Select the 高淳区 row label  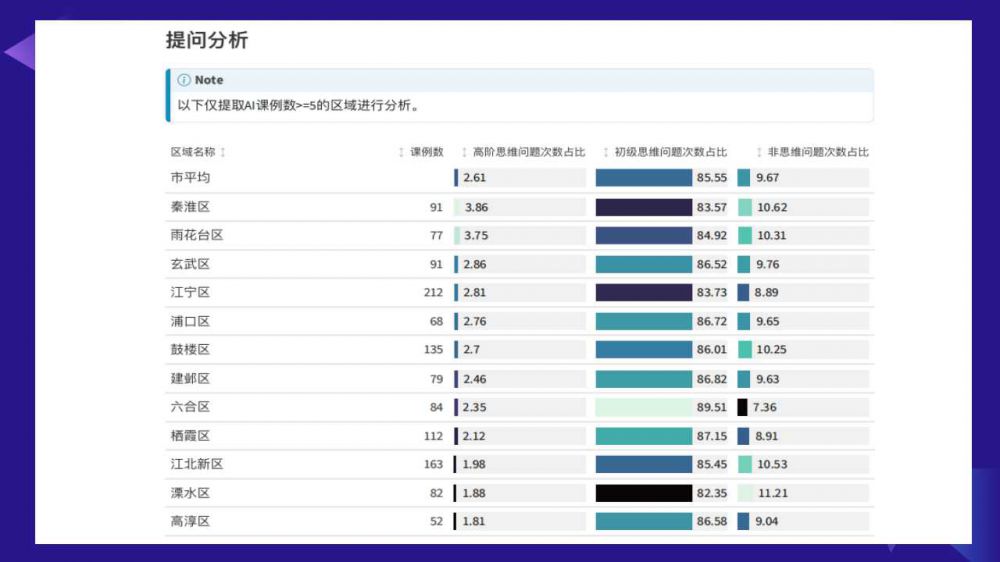click(x=190, y=522)
